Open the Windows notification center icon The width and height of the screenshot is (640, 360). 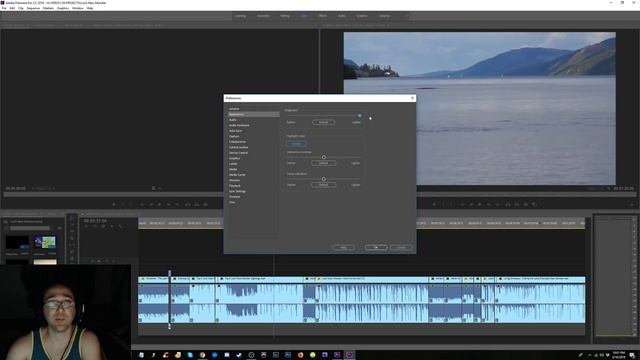point(632,355)
